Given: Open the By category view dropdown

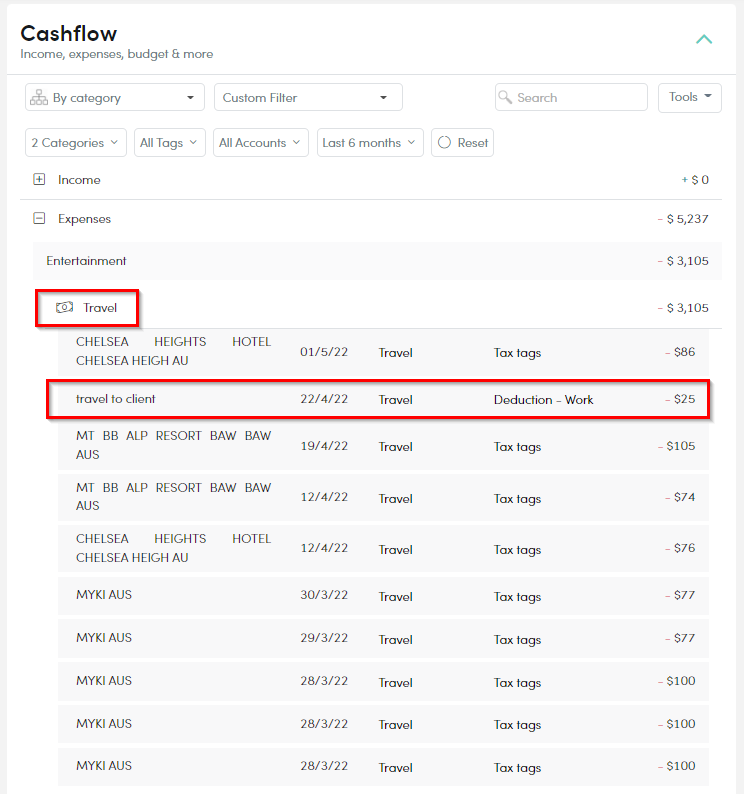Looking at the screenshot, I should tap(115, 97).
